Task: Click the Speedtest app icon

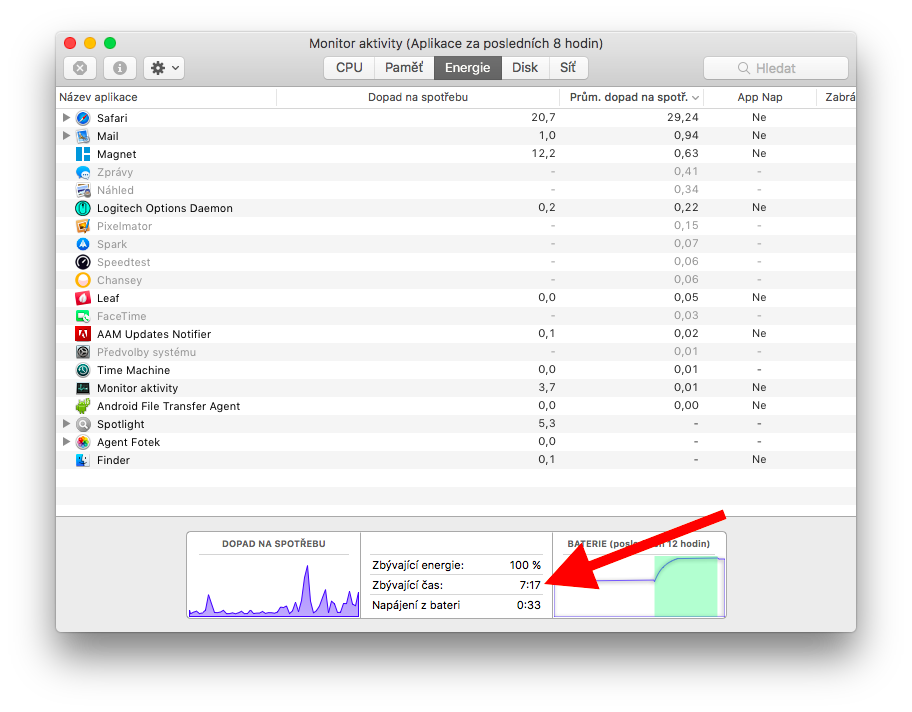Action: coord(83,262)
